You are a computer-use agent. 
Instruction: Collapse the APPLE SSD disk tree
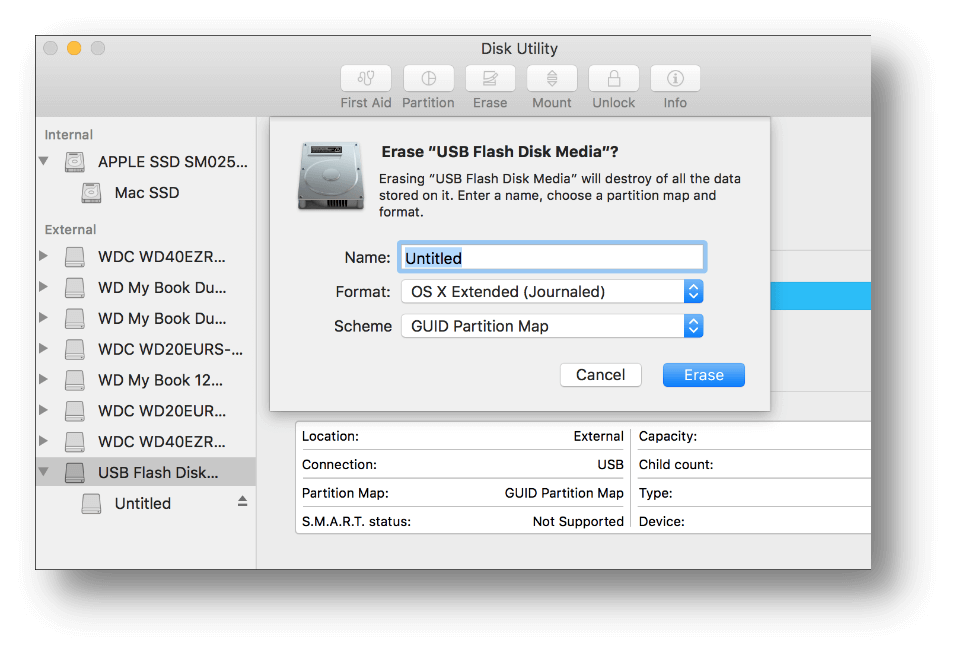[x=43, y=161]
